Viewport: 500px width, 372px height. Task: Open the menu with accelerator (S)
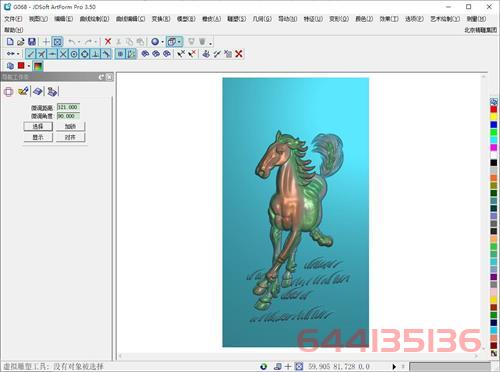click(x=237, y=19)
